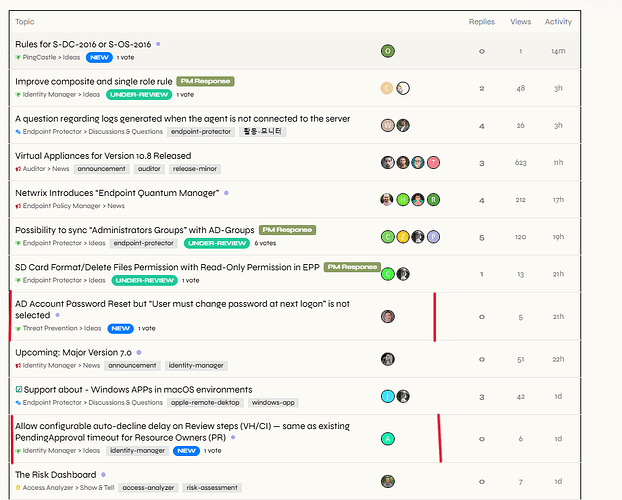Open the poster avatar on The Risk Dashboard row
The image size is (622, 500).
(x=388, y=481)
